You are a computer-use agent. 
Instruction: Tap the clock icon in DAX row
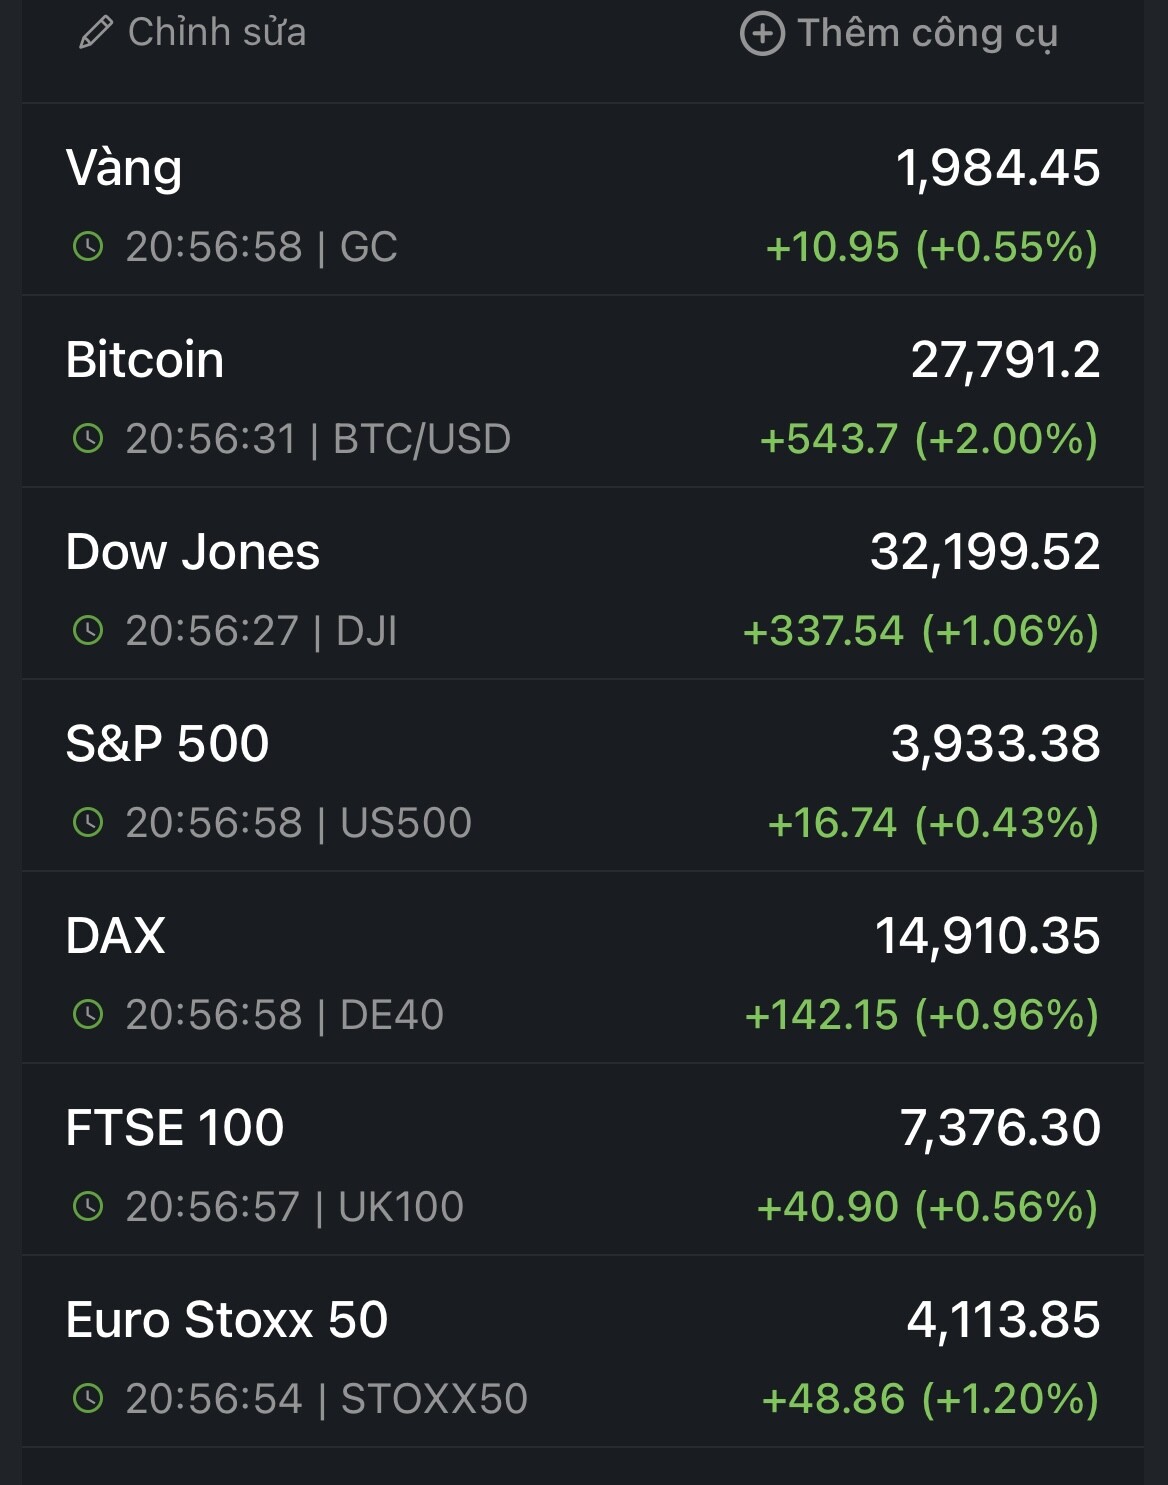[x=88, y=1014]
